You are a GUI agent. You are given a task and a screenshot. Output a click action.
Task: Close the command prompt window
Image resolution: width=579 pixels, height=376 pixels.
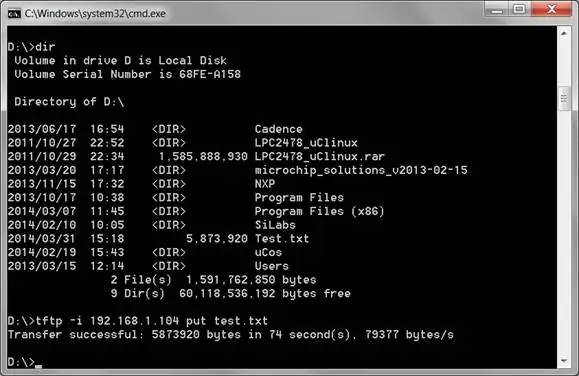[552, 10]
